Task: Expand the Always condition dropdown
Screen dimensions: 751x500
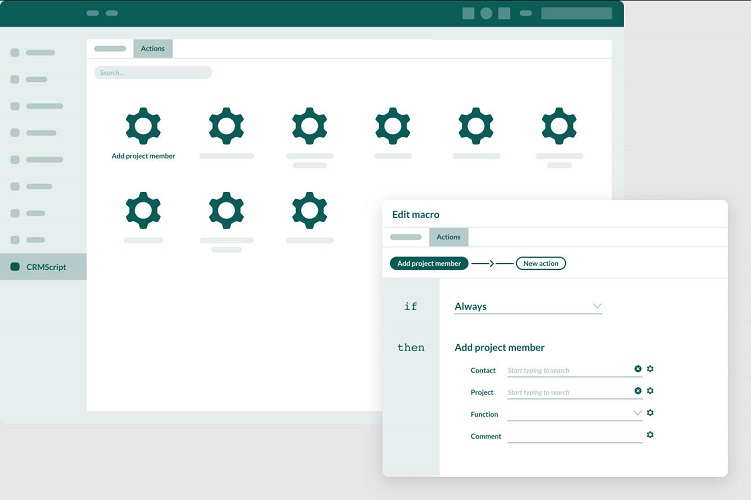Action: coord(528,307)
